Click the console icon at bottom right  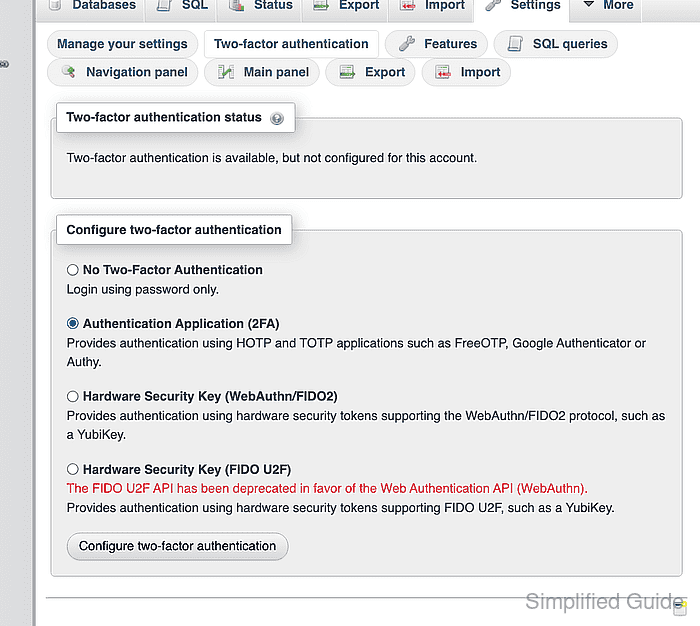pos(679,608)
